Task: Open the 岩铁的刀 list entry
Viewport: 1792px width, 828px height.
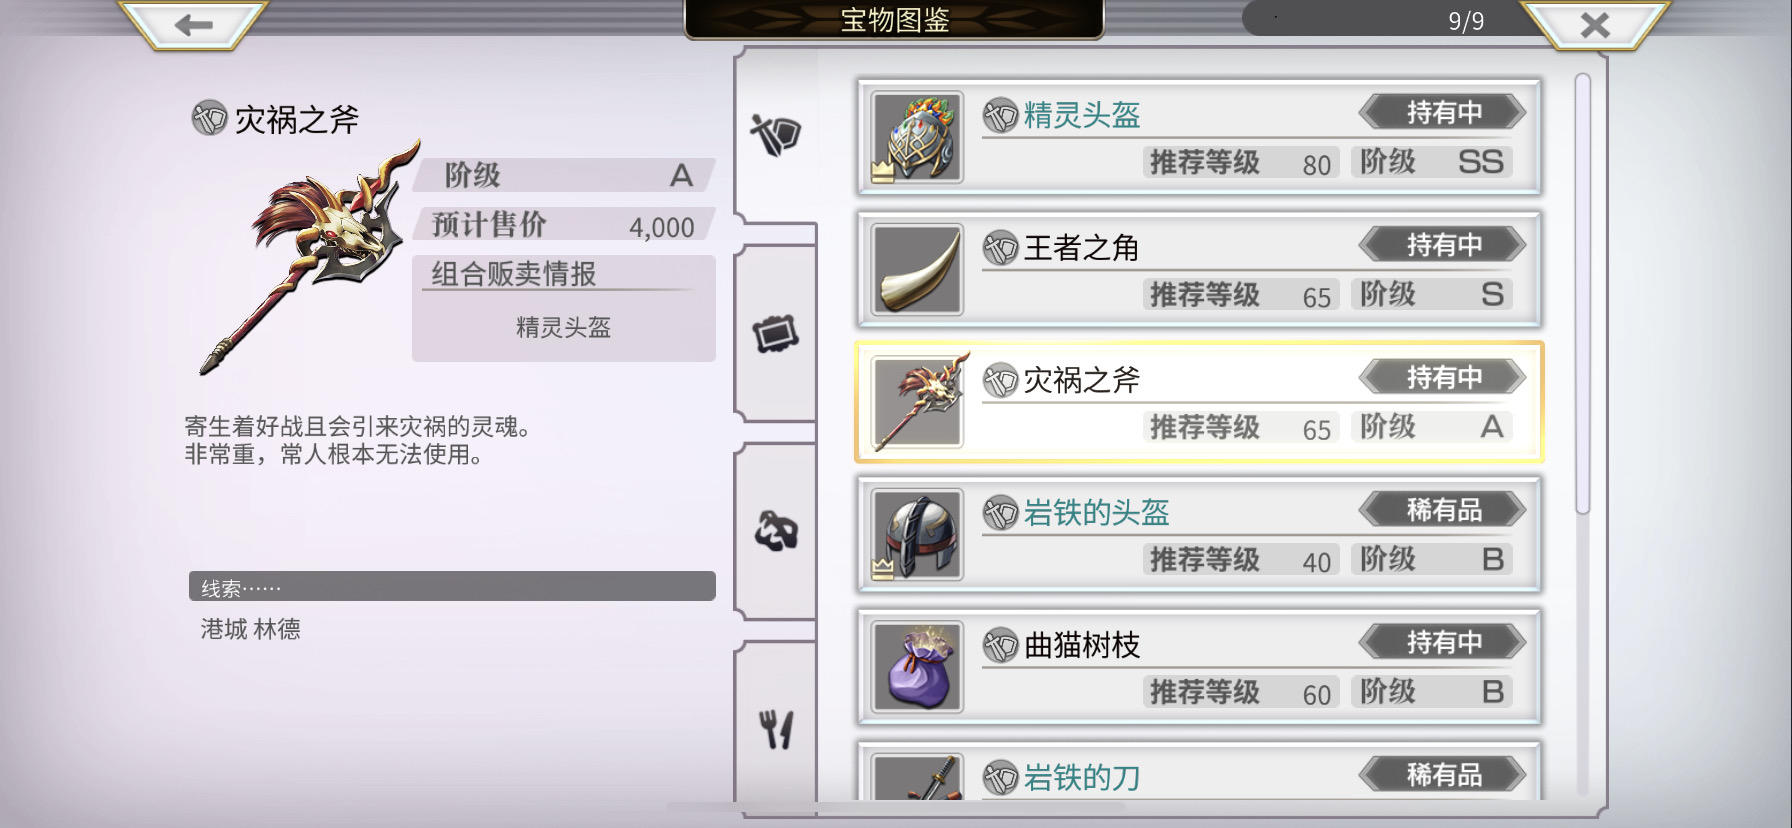Action: click(1199, 773)
